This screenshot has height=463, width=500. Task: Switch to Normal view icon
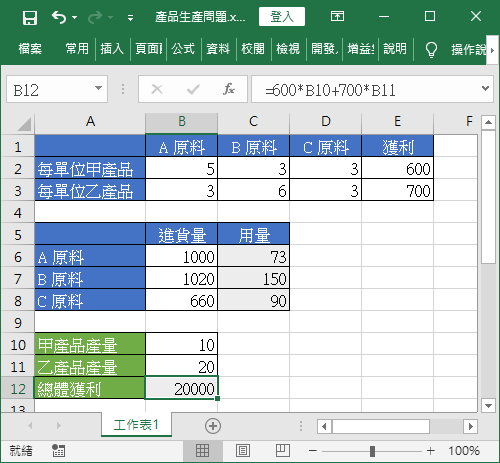click(202, 451)
